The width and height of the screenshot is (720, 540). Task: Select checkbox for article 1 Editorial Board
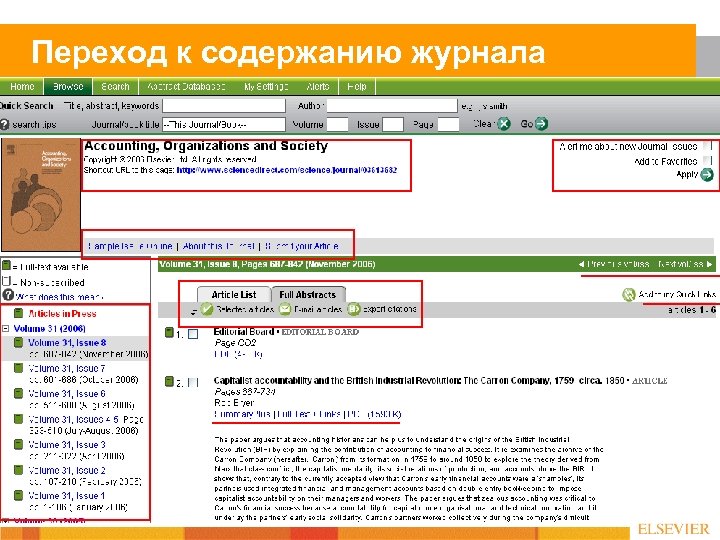[x=193, y=334]
